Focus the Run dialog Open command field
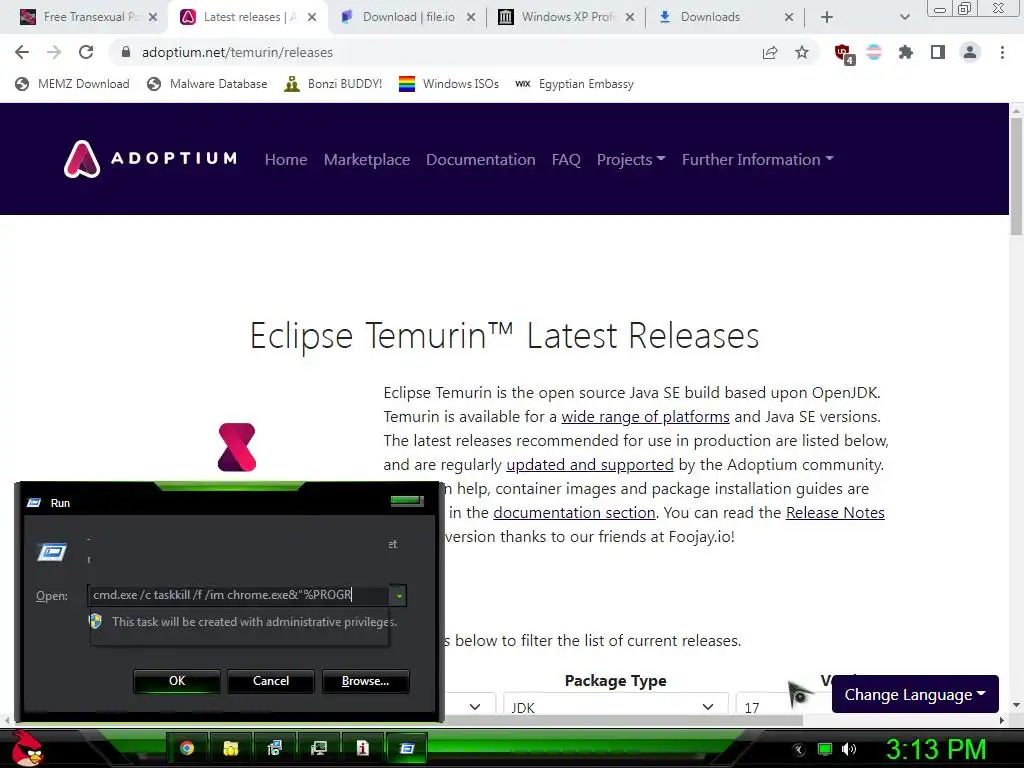Viewport: 1024px width, 768px height. coord(239,595)
